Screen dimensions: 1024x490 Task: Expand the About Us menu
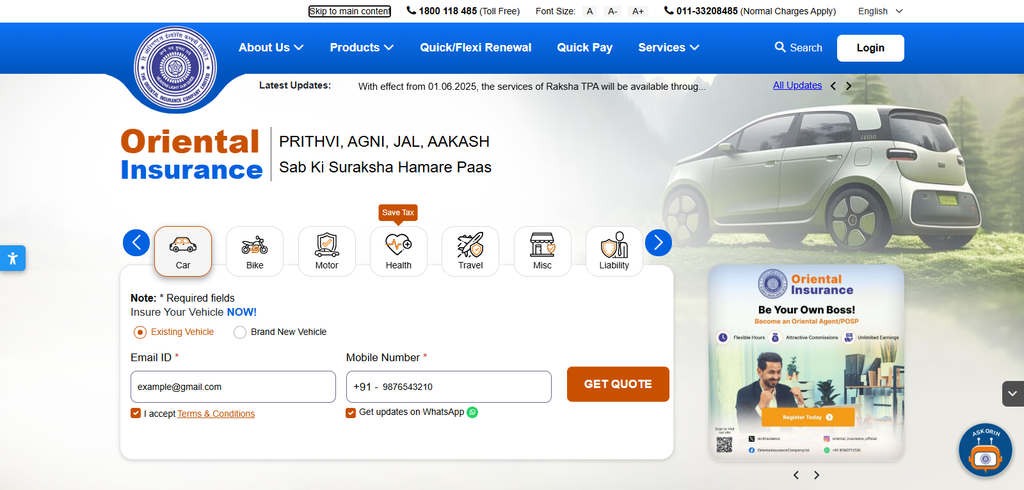click(271, 47)
